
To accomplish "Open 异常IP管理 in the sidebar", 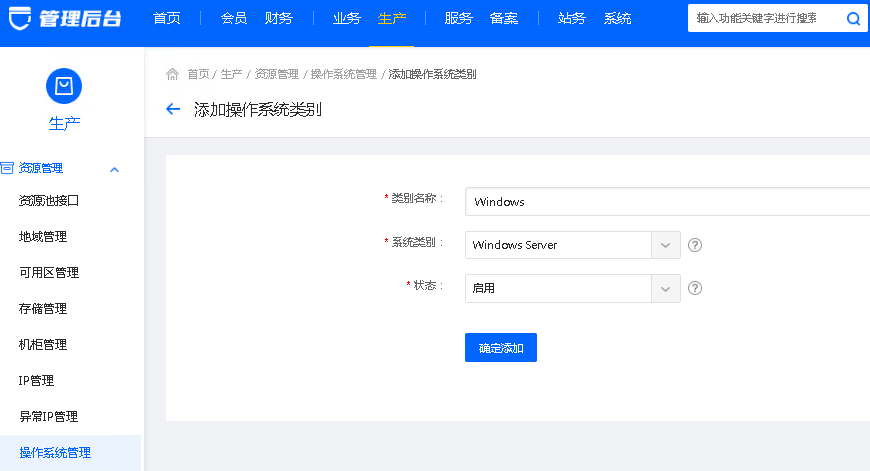I will [x=49, y=416].
